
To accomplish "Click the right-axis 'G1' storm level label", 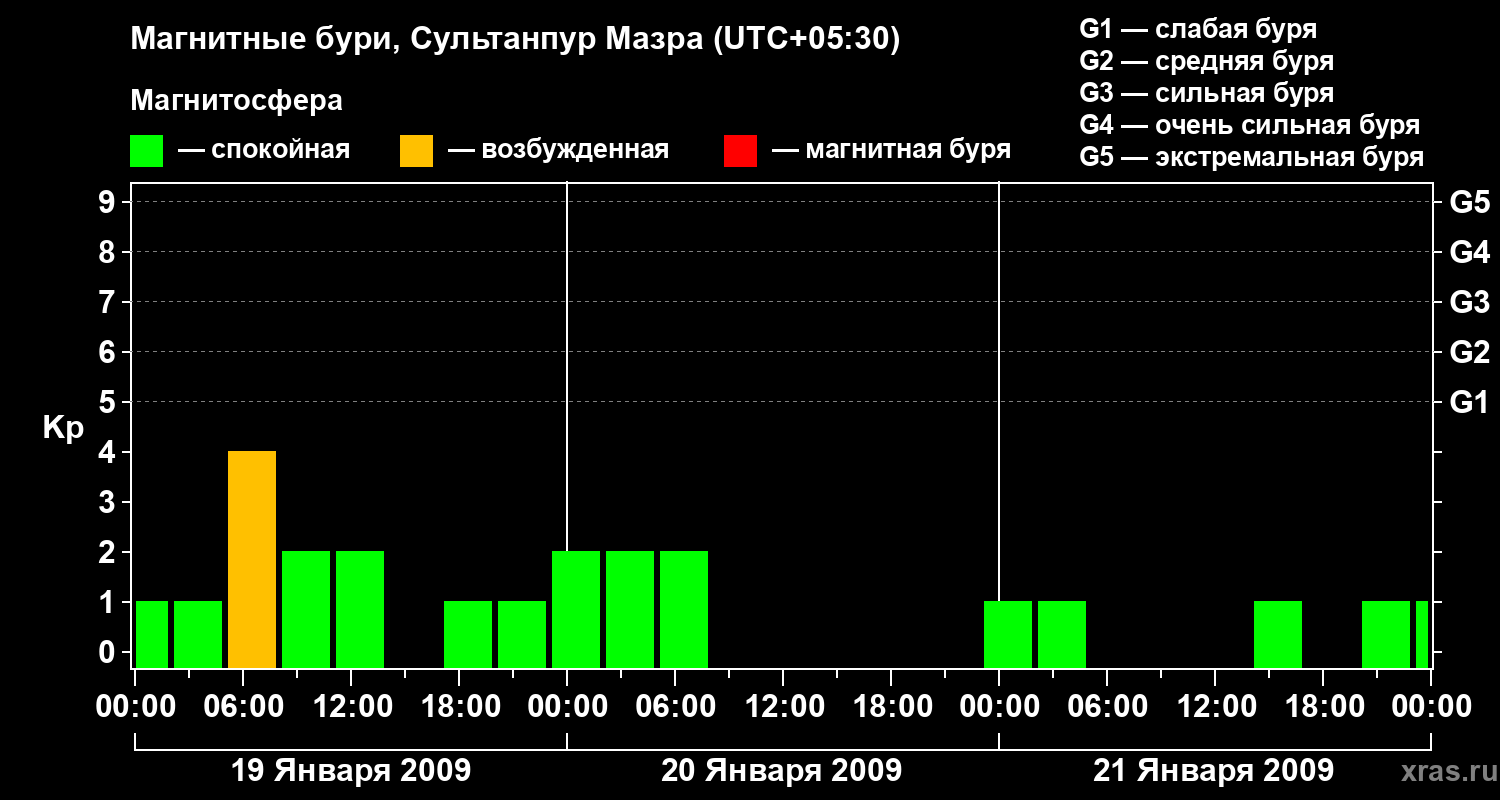I will [x=1469, y=402].
